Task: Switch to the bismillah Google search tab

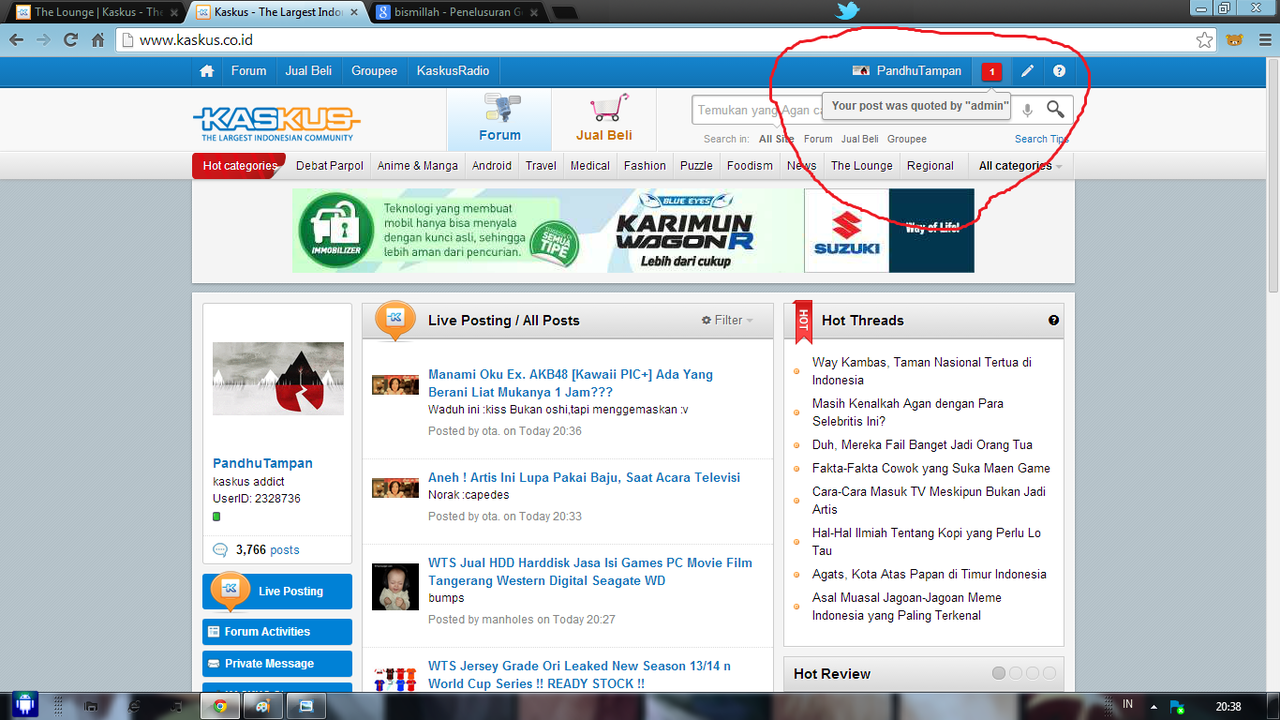Action: point(457,12)
